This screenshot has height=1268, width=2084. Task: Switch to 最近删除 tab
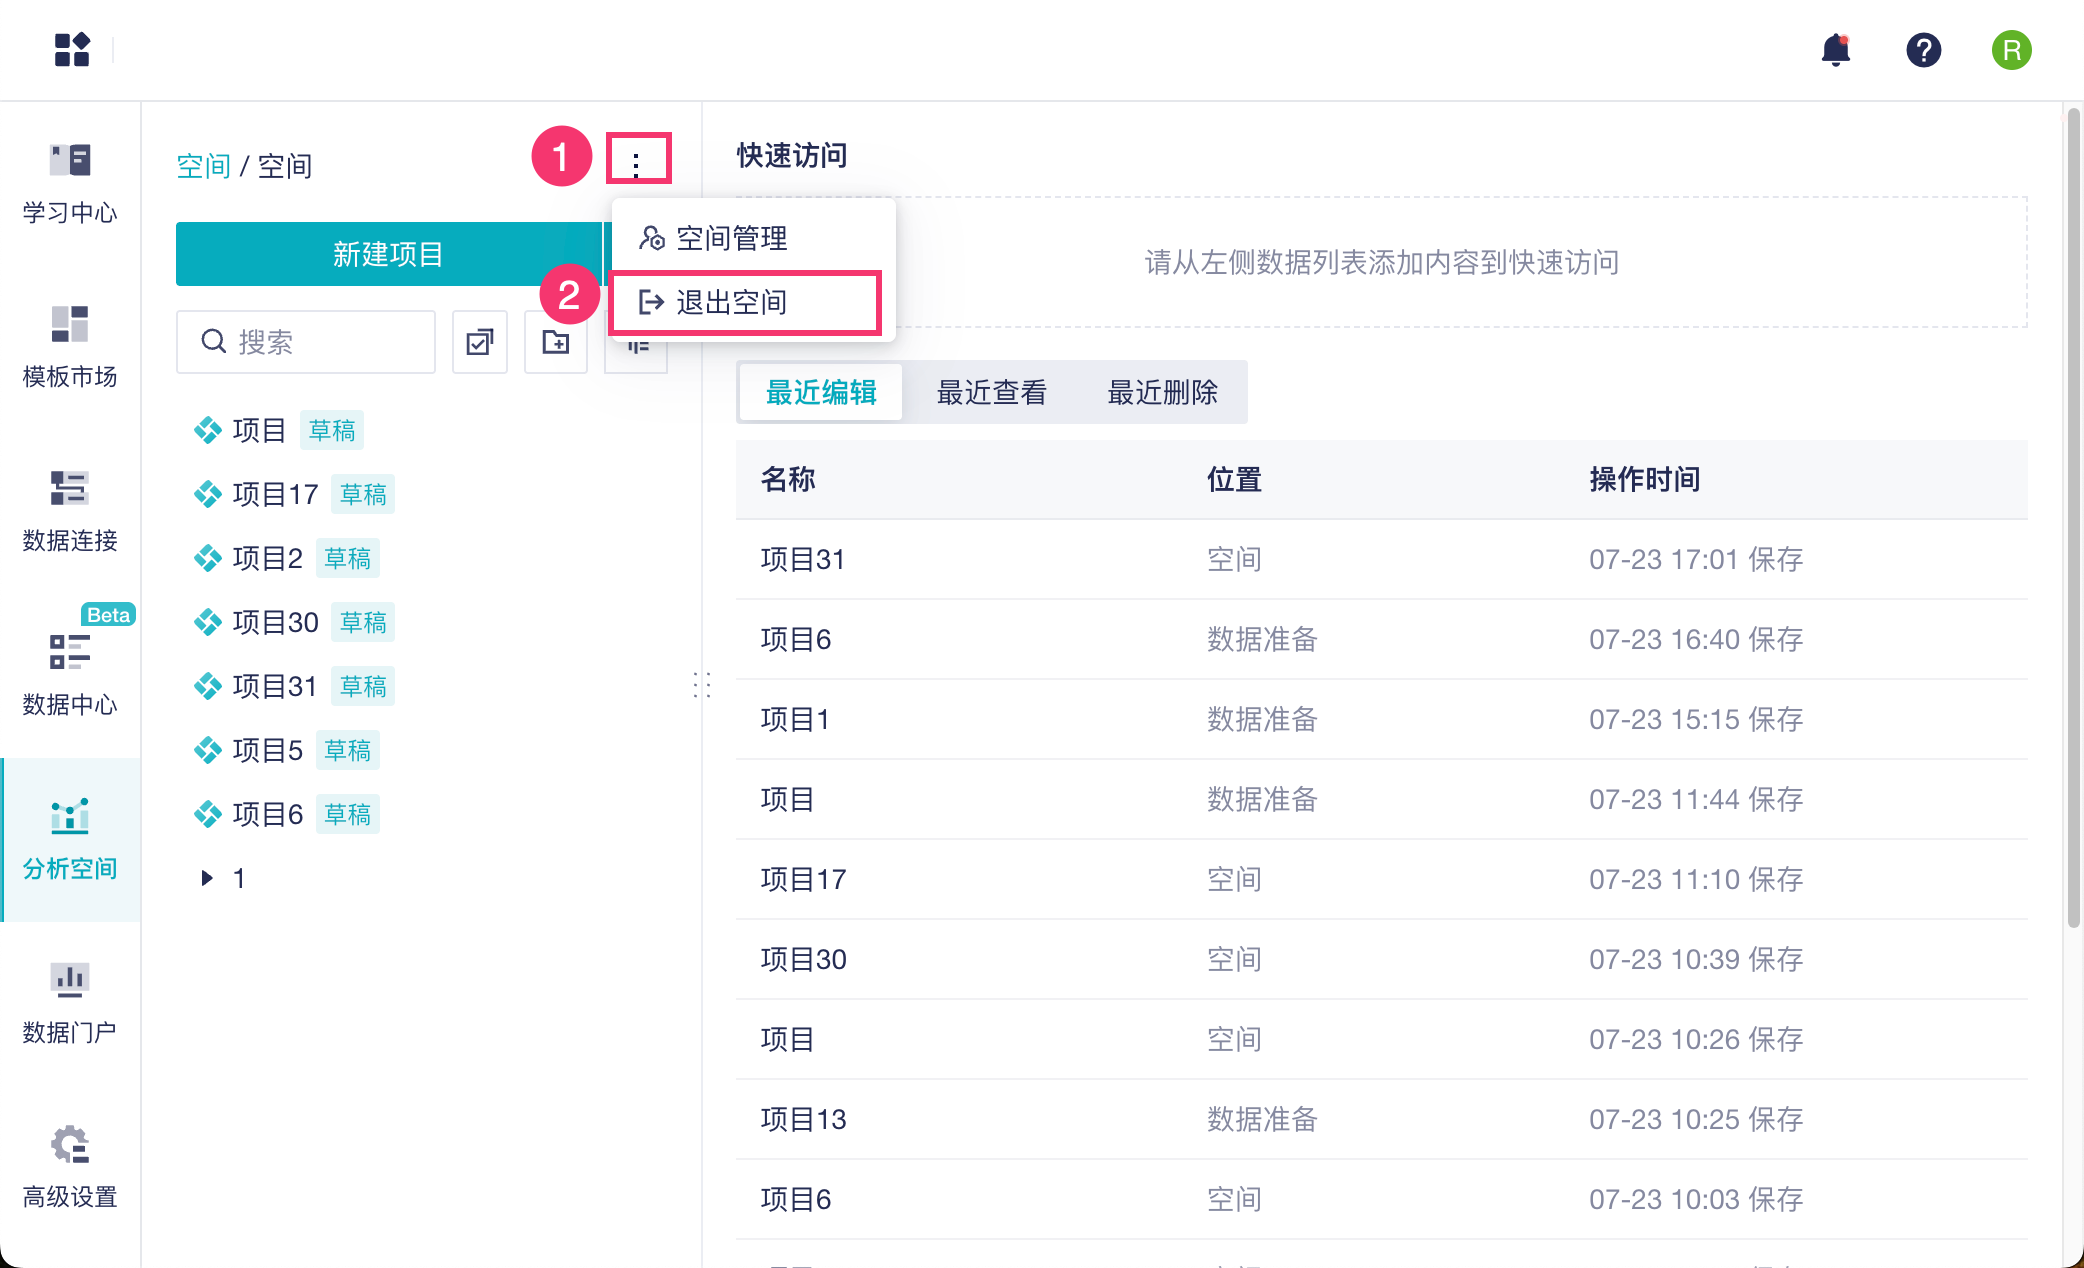pyautogui.click(x=1162, y=392)
